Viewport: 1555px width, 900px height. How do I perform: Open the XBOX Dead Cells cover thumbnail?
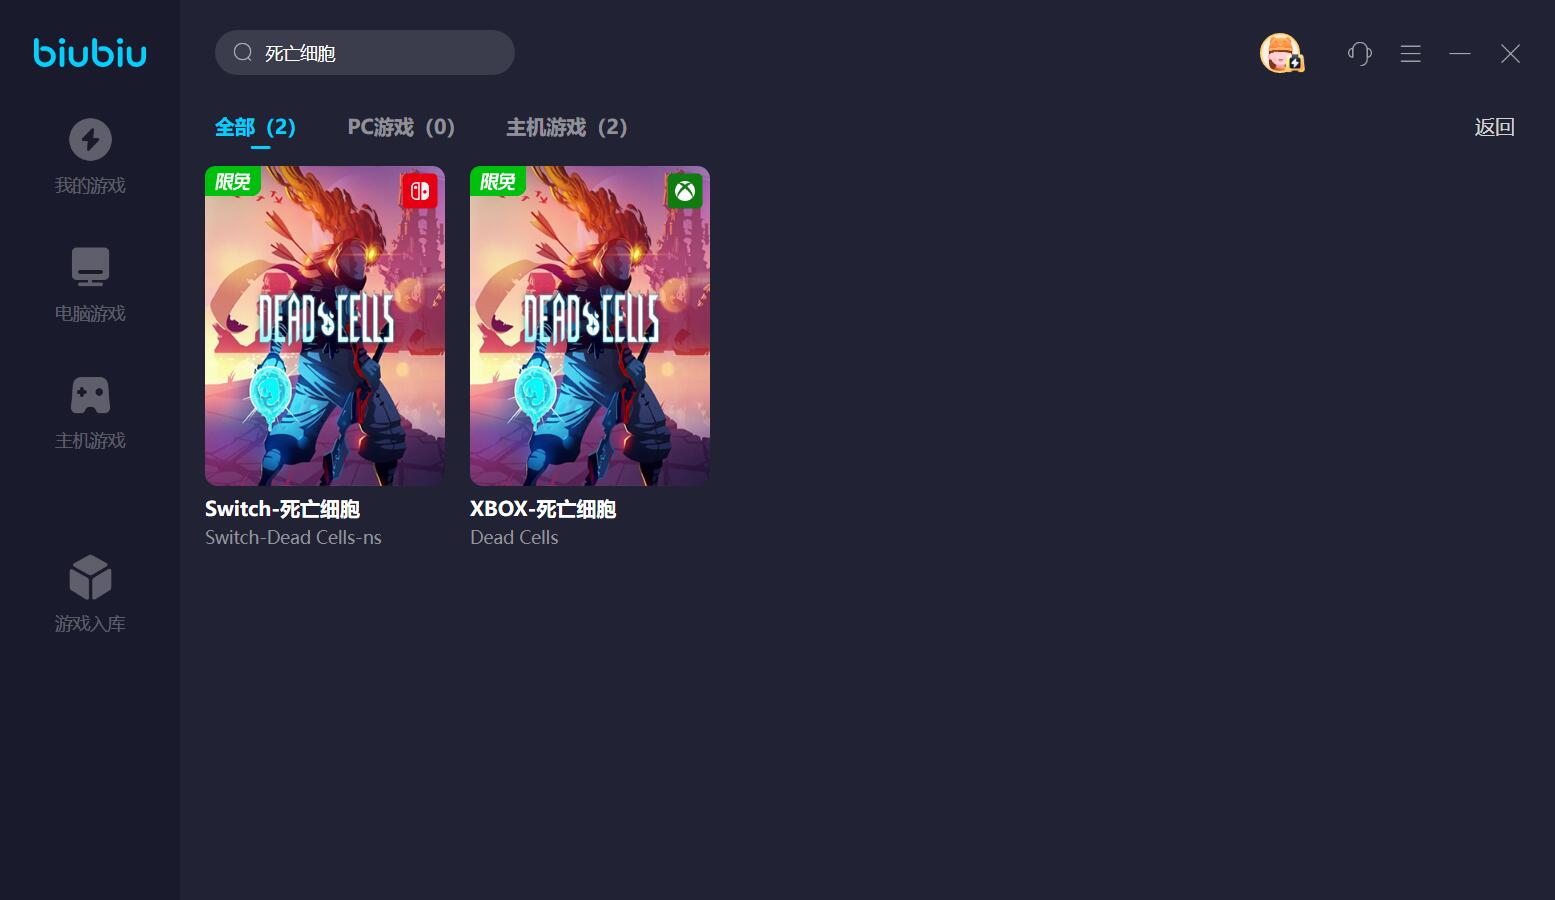pyautogui.click(x=590, y=326)
